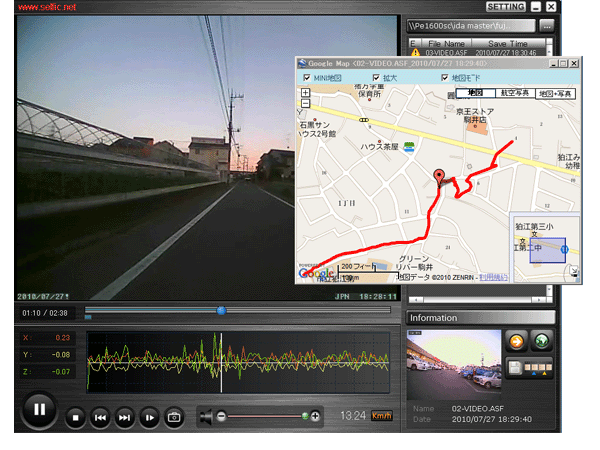The width and height of the screenshot is (600, 450).
Task: Skip to the next video file
Action: point(125,417)
